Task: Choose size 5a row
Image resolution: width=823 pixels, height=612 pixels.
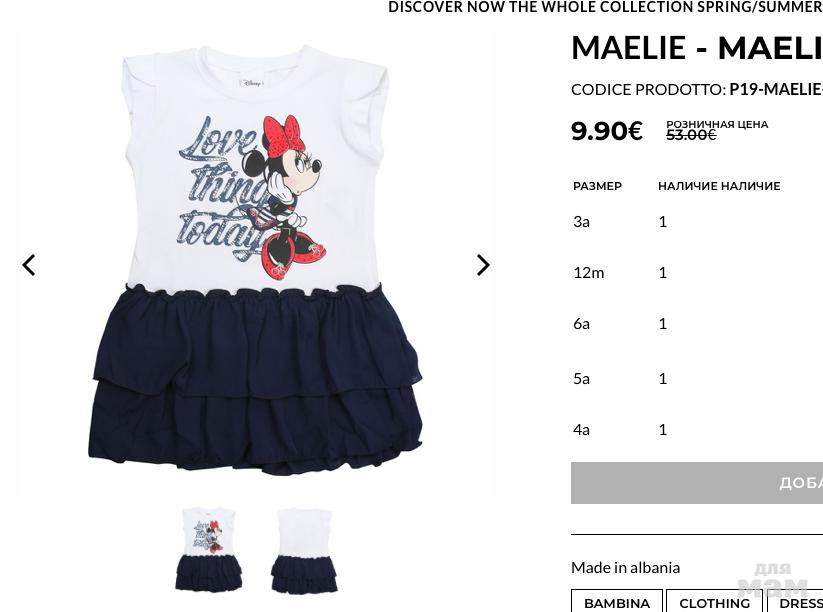Action: click(x=697, y=378)
